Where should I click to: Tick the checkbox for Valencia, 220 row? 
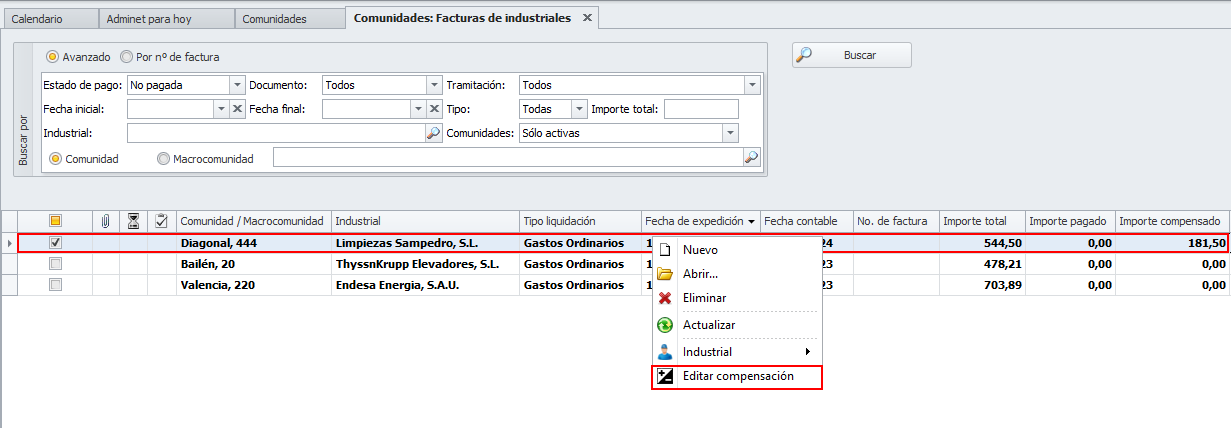pos(56,285)
